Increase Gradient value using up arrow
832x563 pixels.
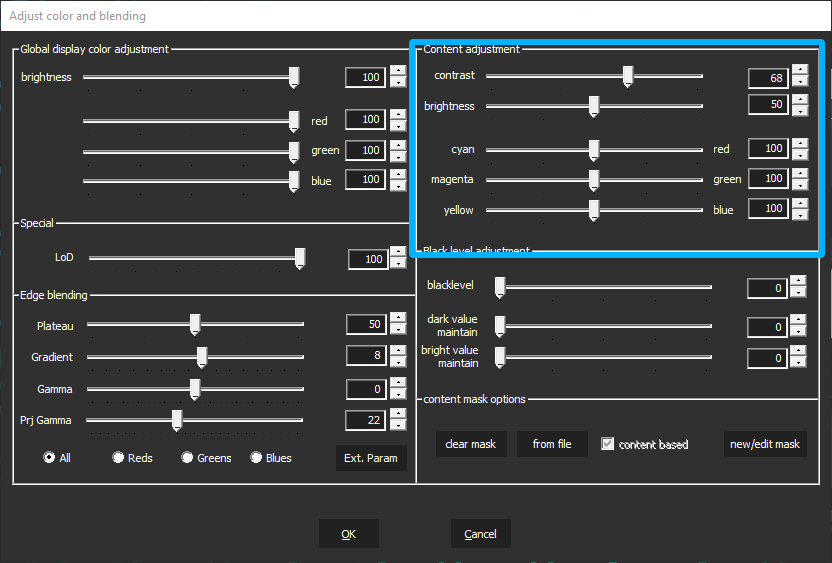click(x=398, y=350)
